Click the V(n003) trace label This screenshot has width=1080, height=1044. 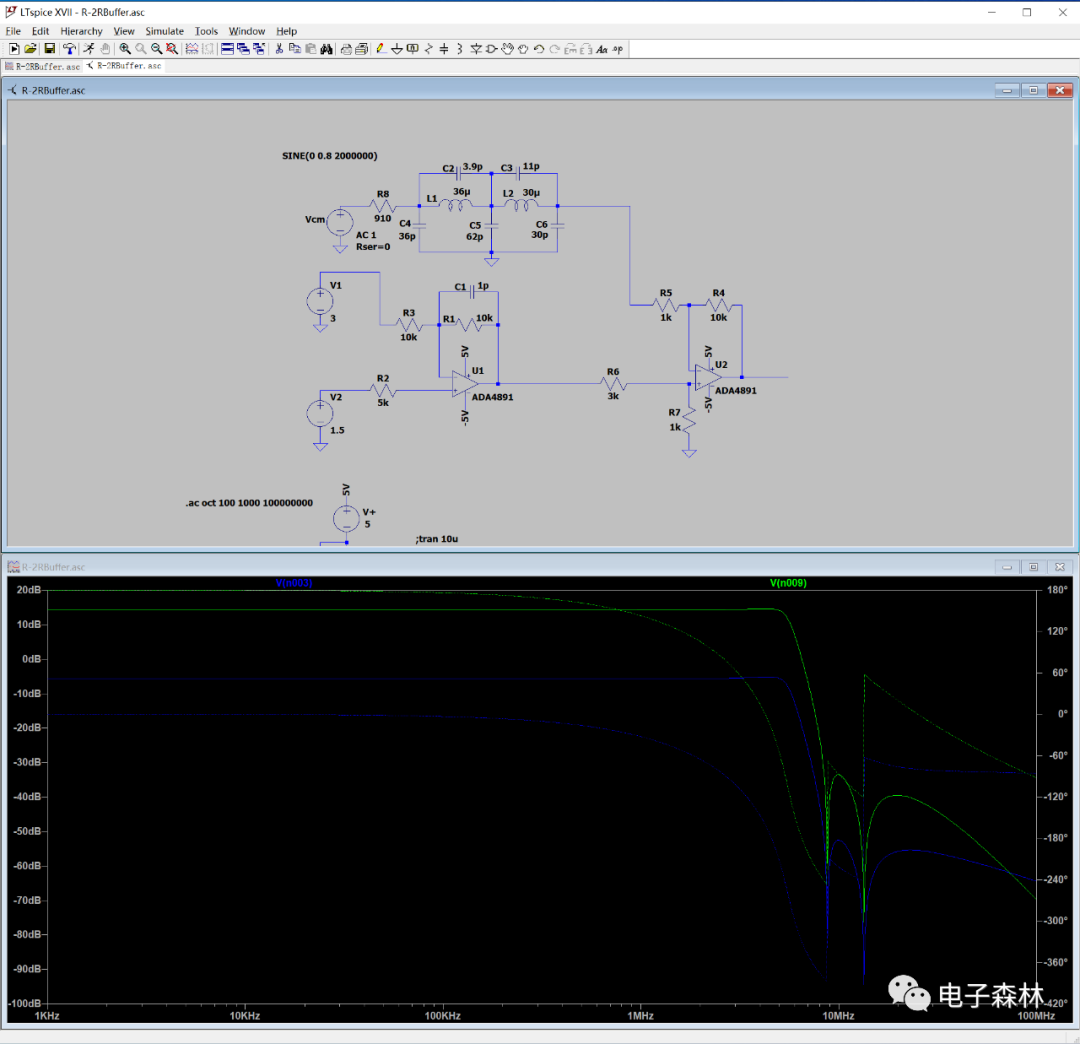coord(294,583)
